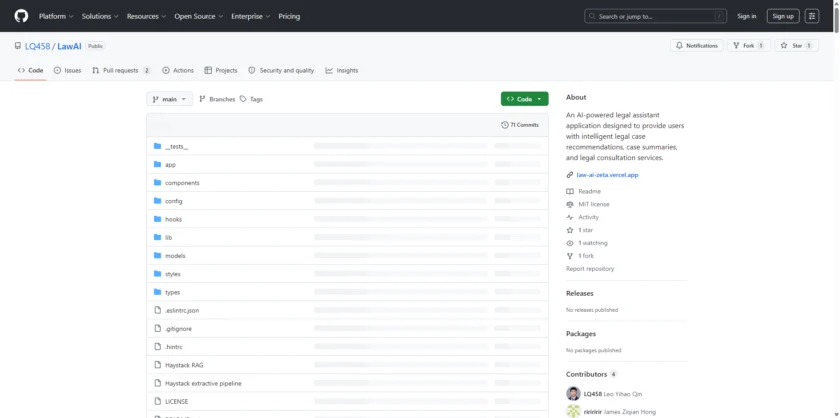The width and height of the screenshot is (840, 418).
Task: Fork the LawAI repository
Action: click(748, 45)
